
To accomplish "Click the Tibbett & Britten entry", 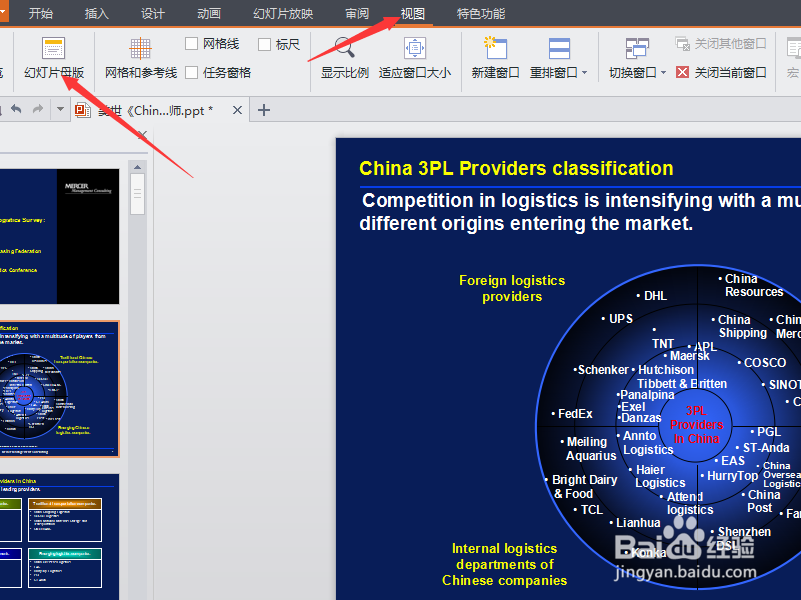I will click(682, 383).
